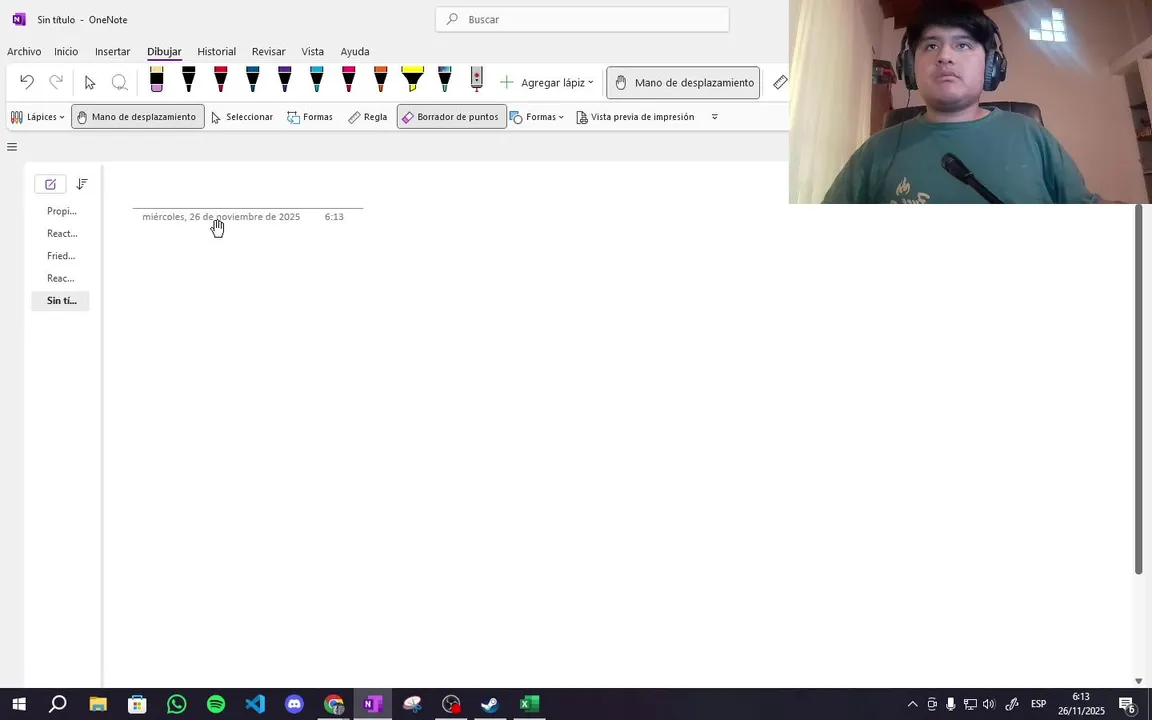
Task: Open the Archivo menu
Action: point(24,51)
